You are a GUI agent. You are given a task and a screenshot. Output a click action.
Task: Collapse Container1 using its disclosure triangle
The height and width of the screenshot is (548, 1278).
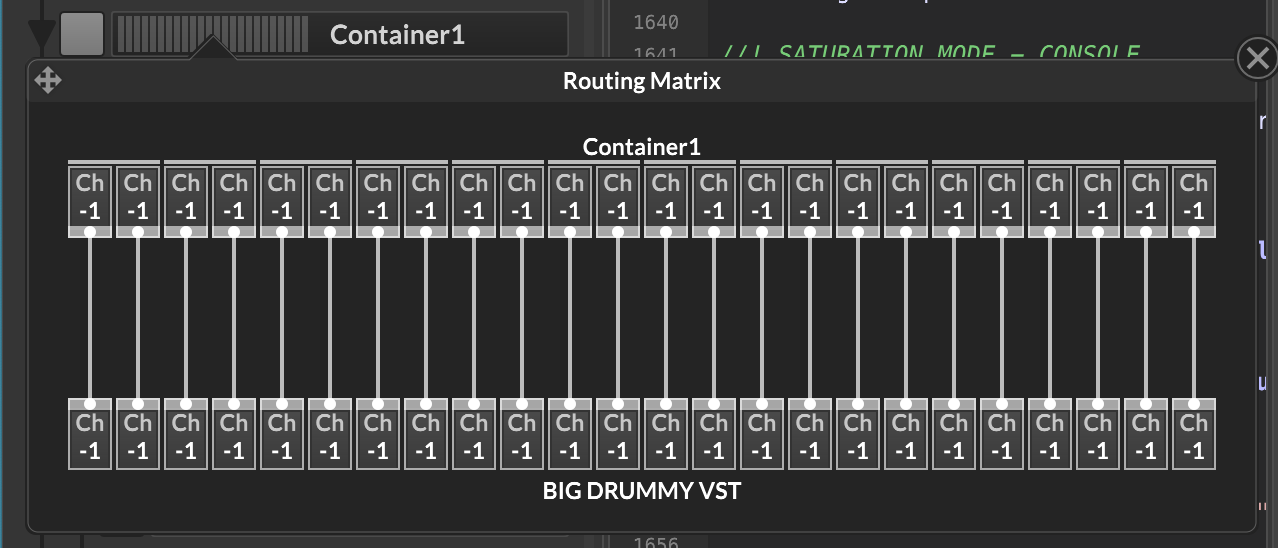pos(40,35)
